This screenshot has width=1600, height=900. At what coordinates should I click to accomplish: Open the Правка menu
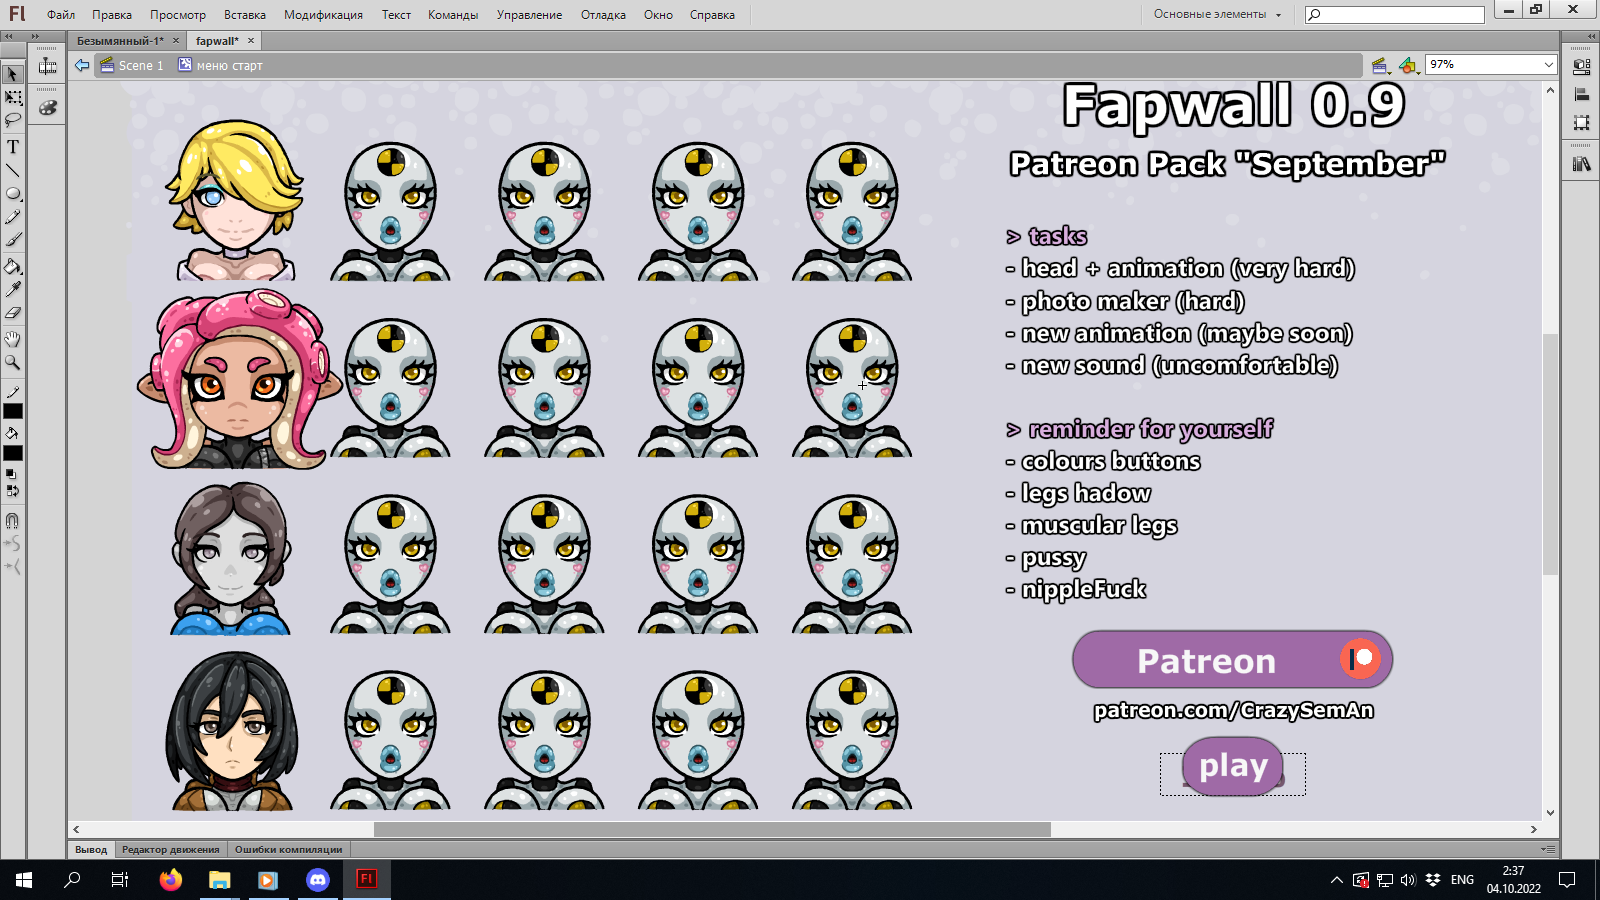pyautogui.click(x=112, y=15)
